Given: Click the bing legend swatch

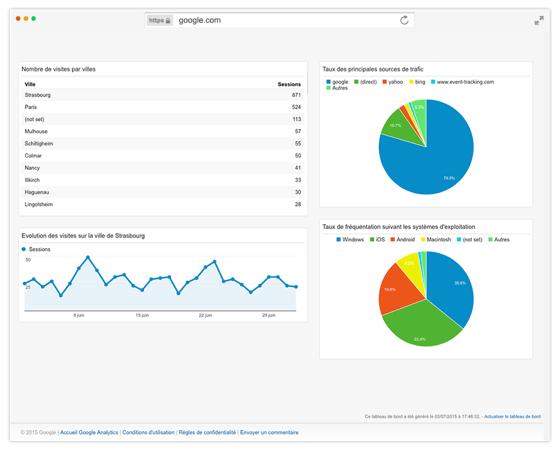Looking at the screenshot, I should coord(411,82).
